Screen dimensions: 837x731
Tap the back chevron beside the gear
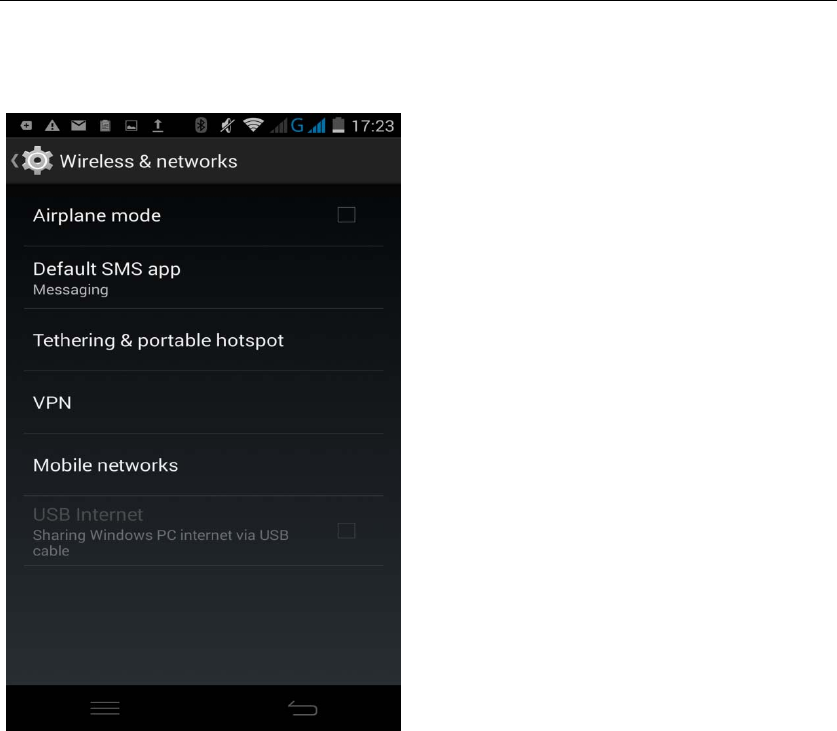(x=15, y=161)
